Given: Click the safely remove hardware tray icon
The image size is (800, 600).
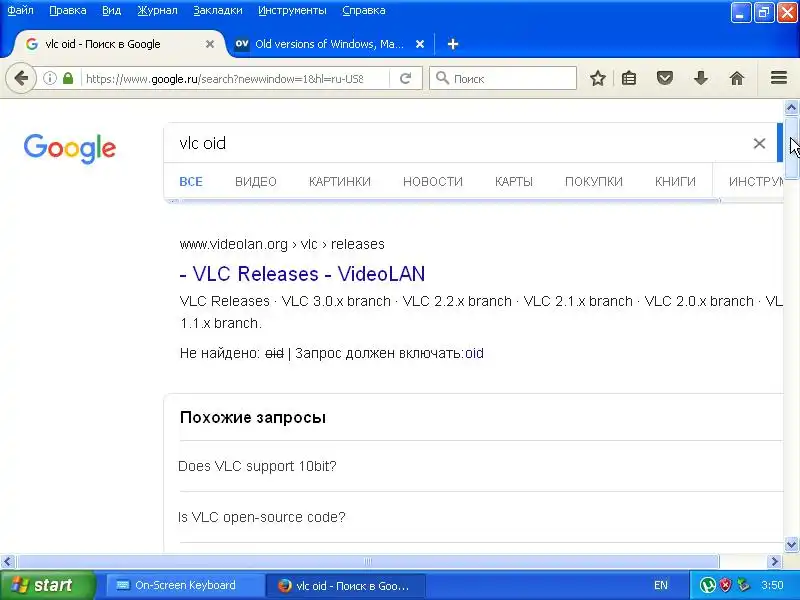Looking at the screenshot, I should pyautogui.click(x=743, y=585).
